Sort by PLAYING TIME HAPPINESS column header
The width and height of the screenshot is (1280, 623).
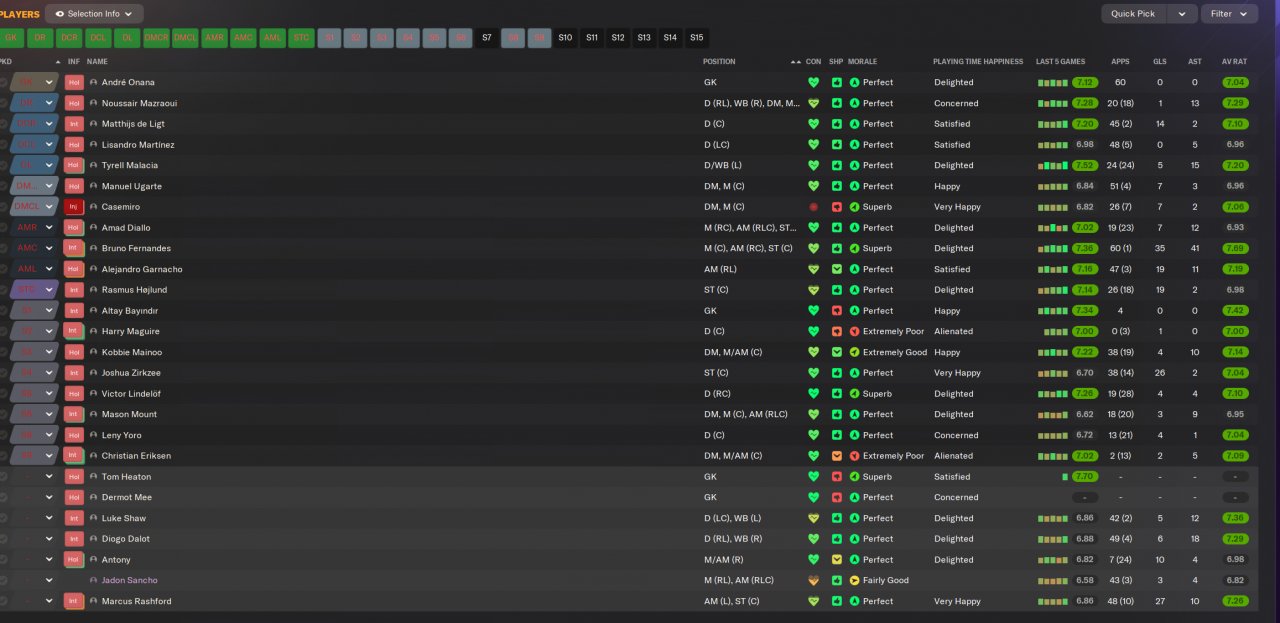tap(978, 62)
